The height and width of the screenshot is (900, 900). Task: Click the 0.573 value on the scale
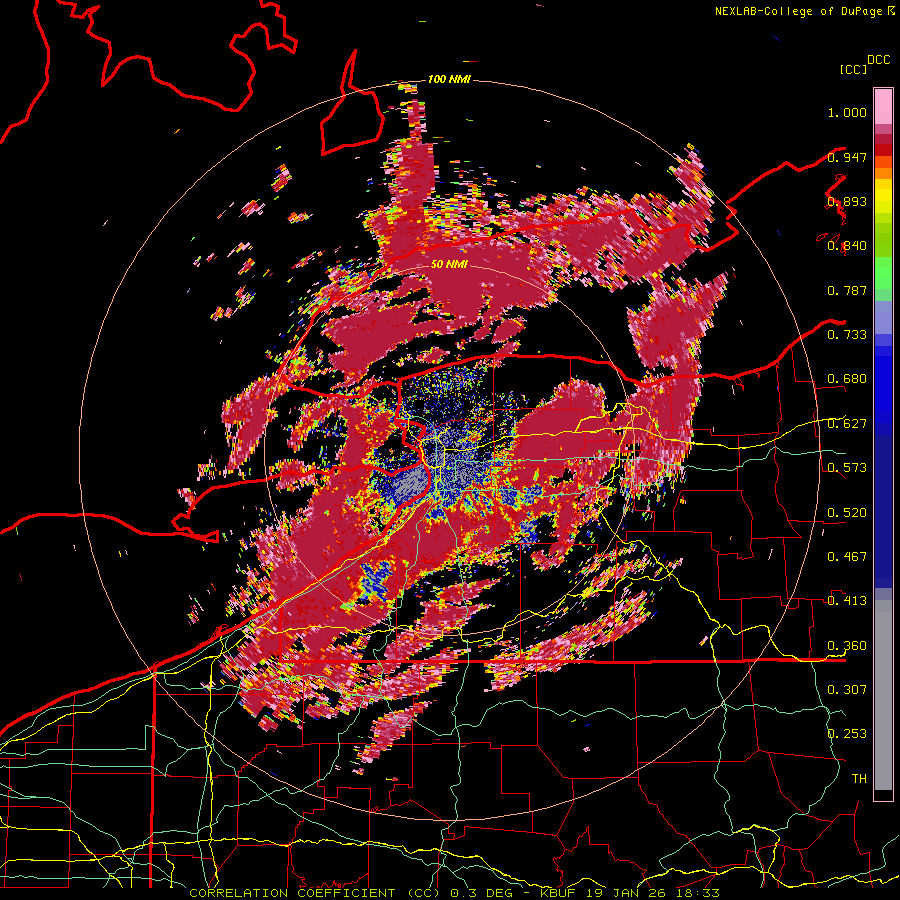[x=847, y=467]
